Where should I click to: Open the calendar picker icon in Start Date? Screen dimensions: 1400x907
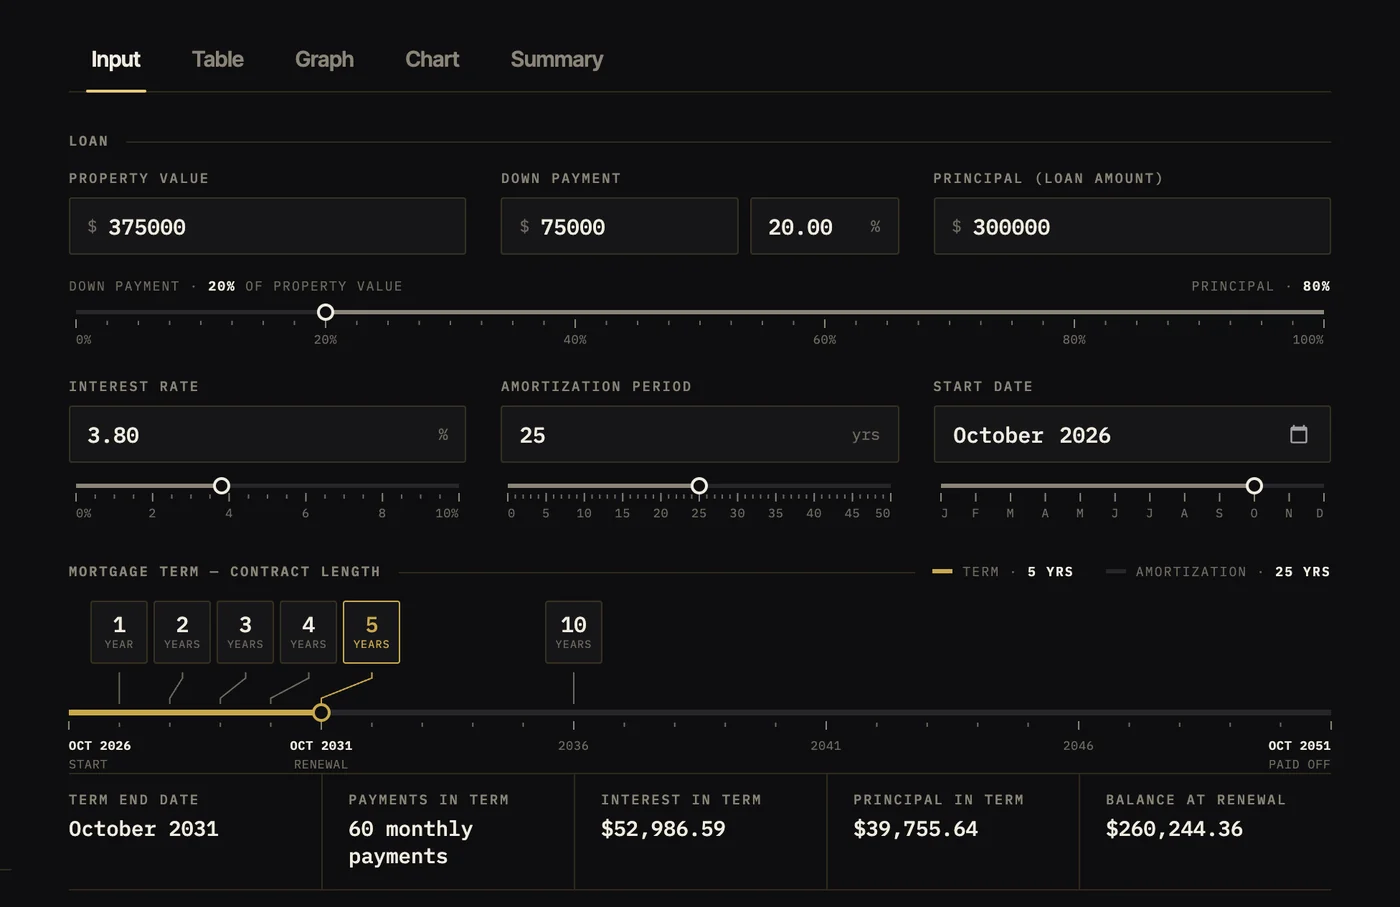[1298, 434]
